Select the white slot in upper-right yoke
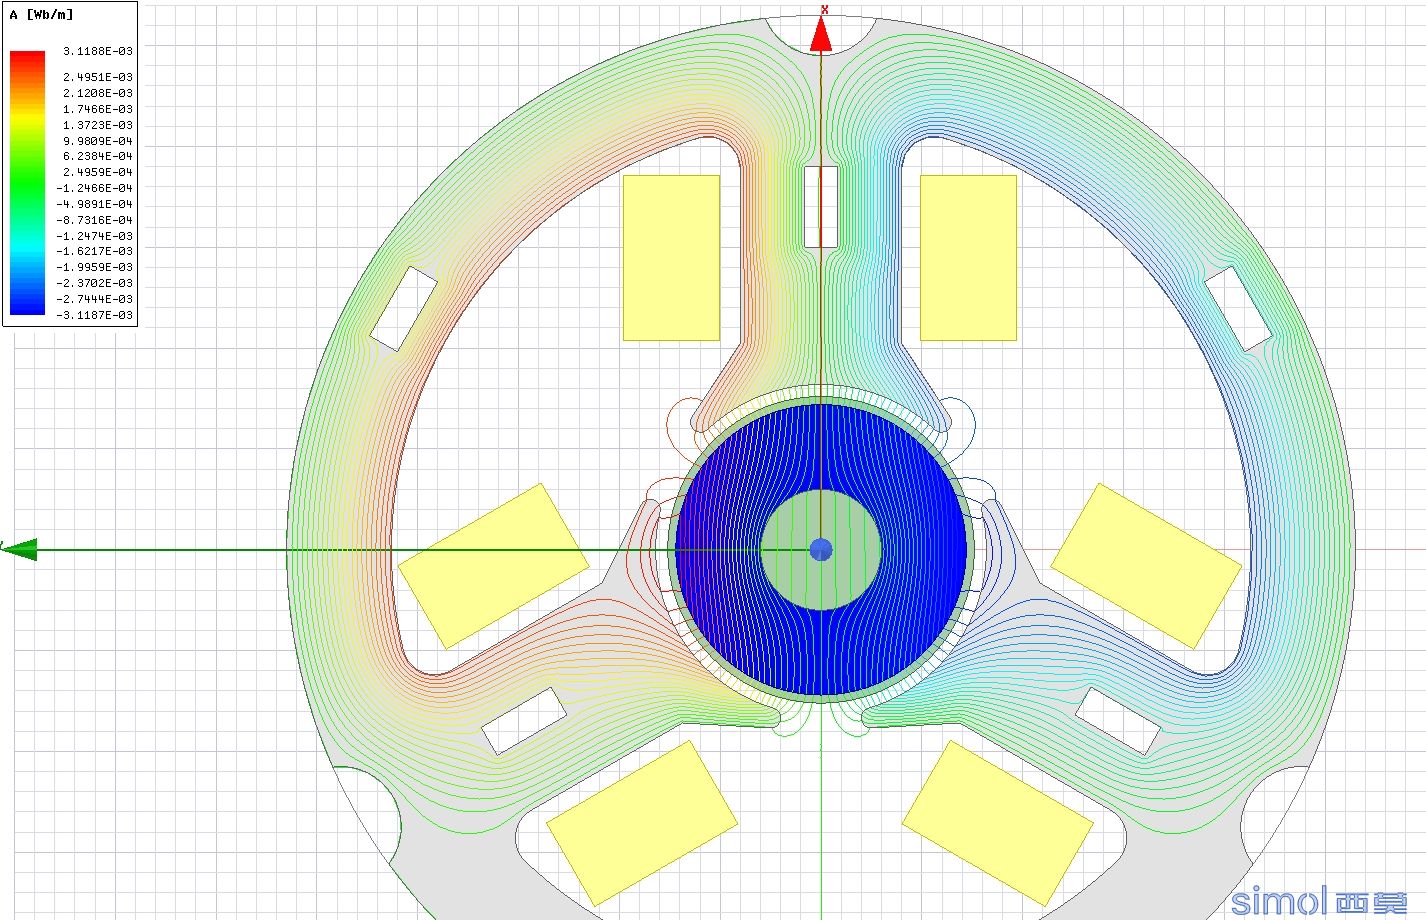1426x920 pixels. tap(1238, 309)
